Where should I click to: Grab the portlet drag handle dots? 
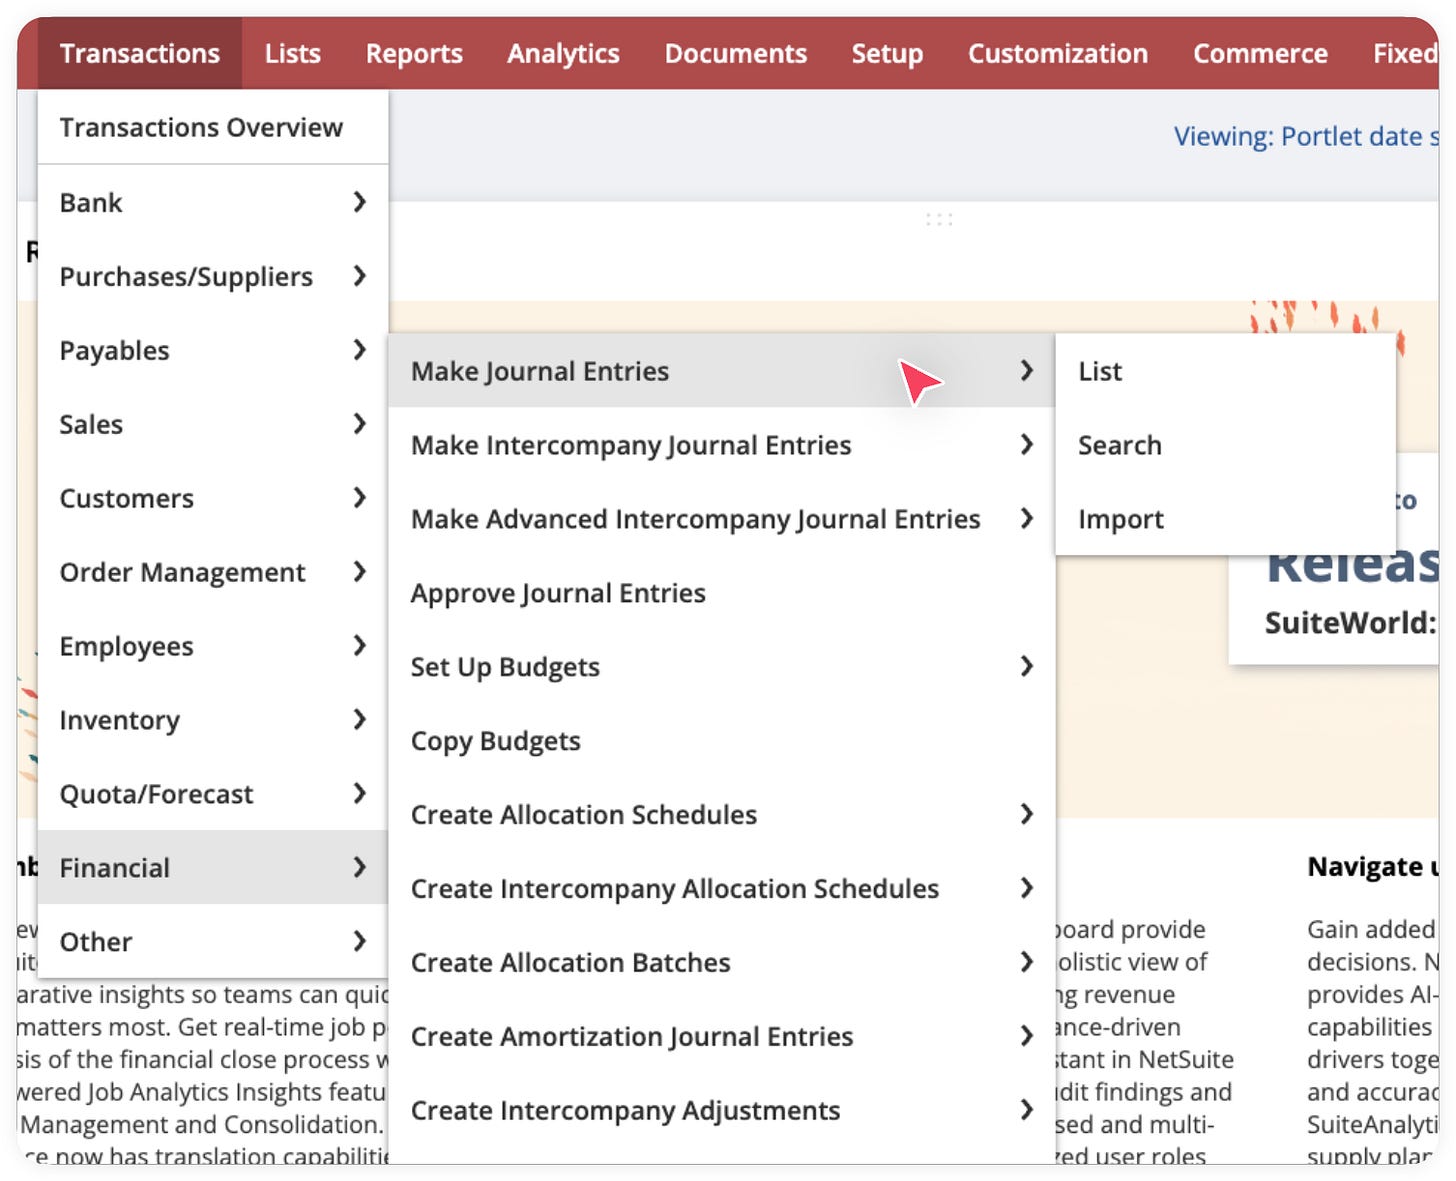coord(939,219)
